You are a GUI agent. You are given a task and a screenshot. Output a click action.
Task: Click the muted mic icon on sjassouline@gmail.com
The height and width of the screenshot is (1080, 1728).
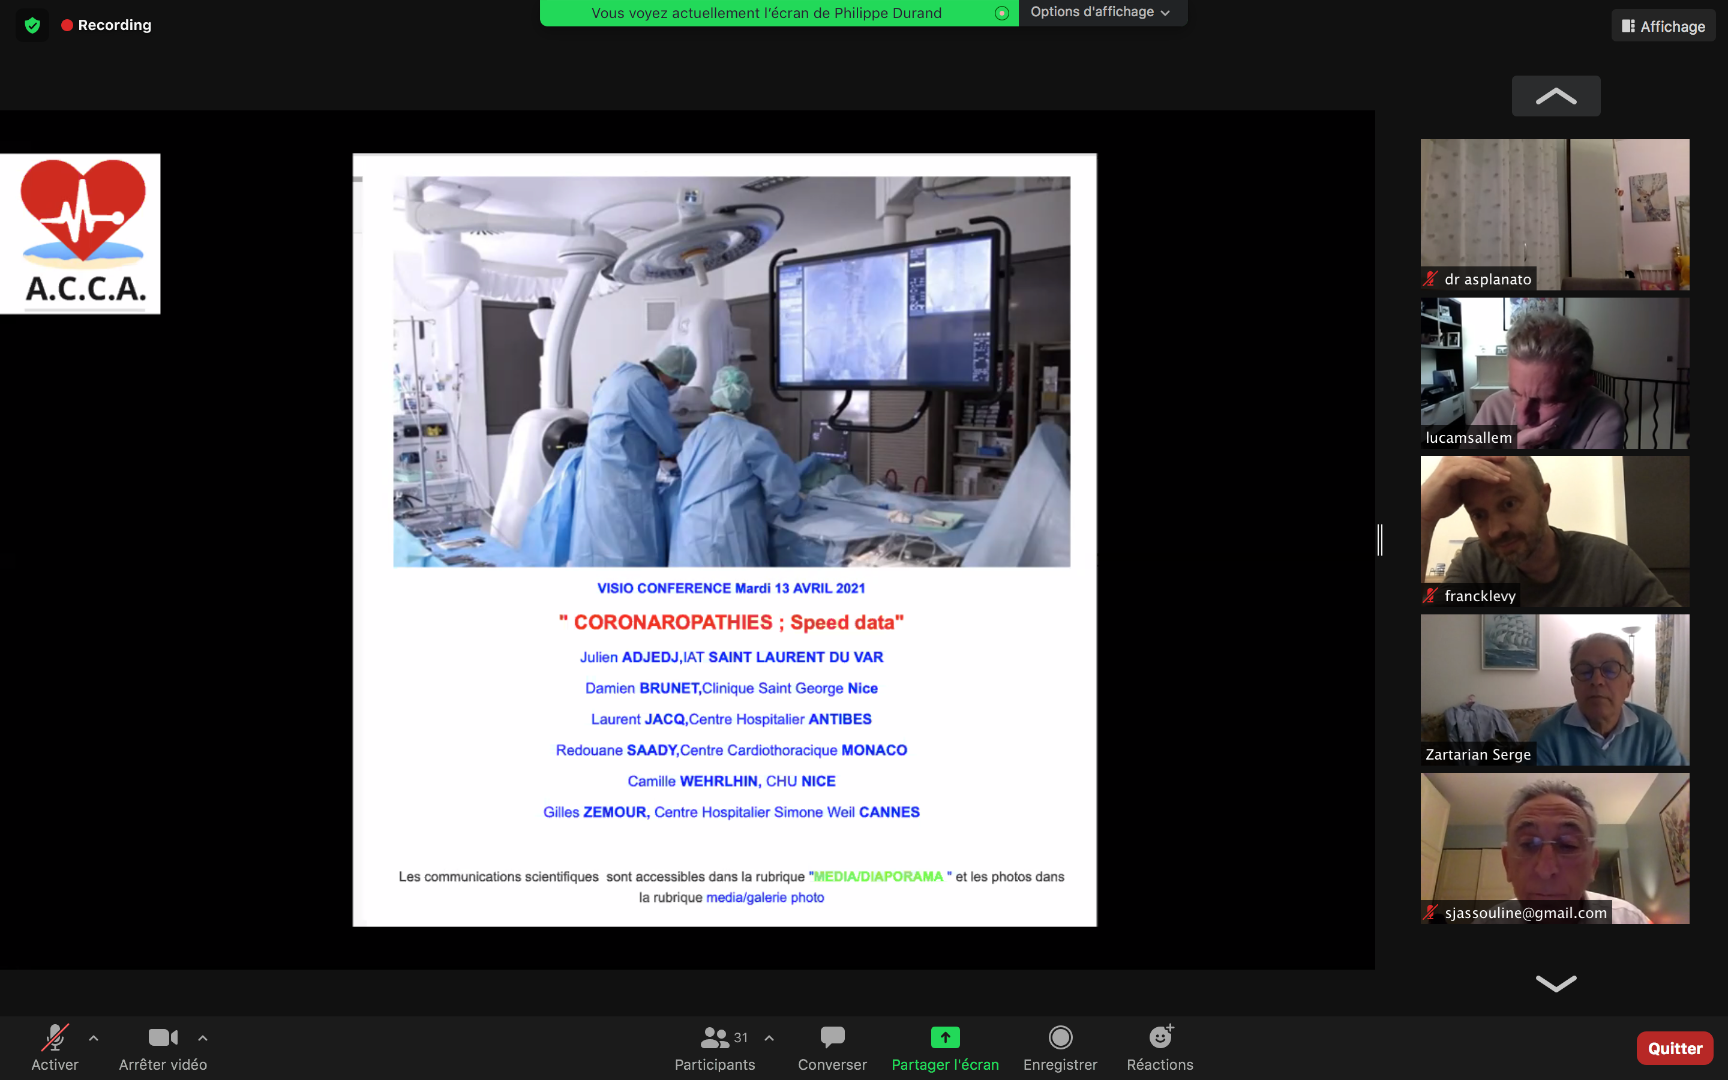click(x=1431, y=912)
